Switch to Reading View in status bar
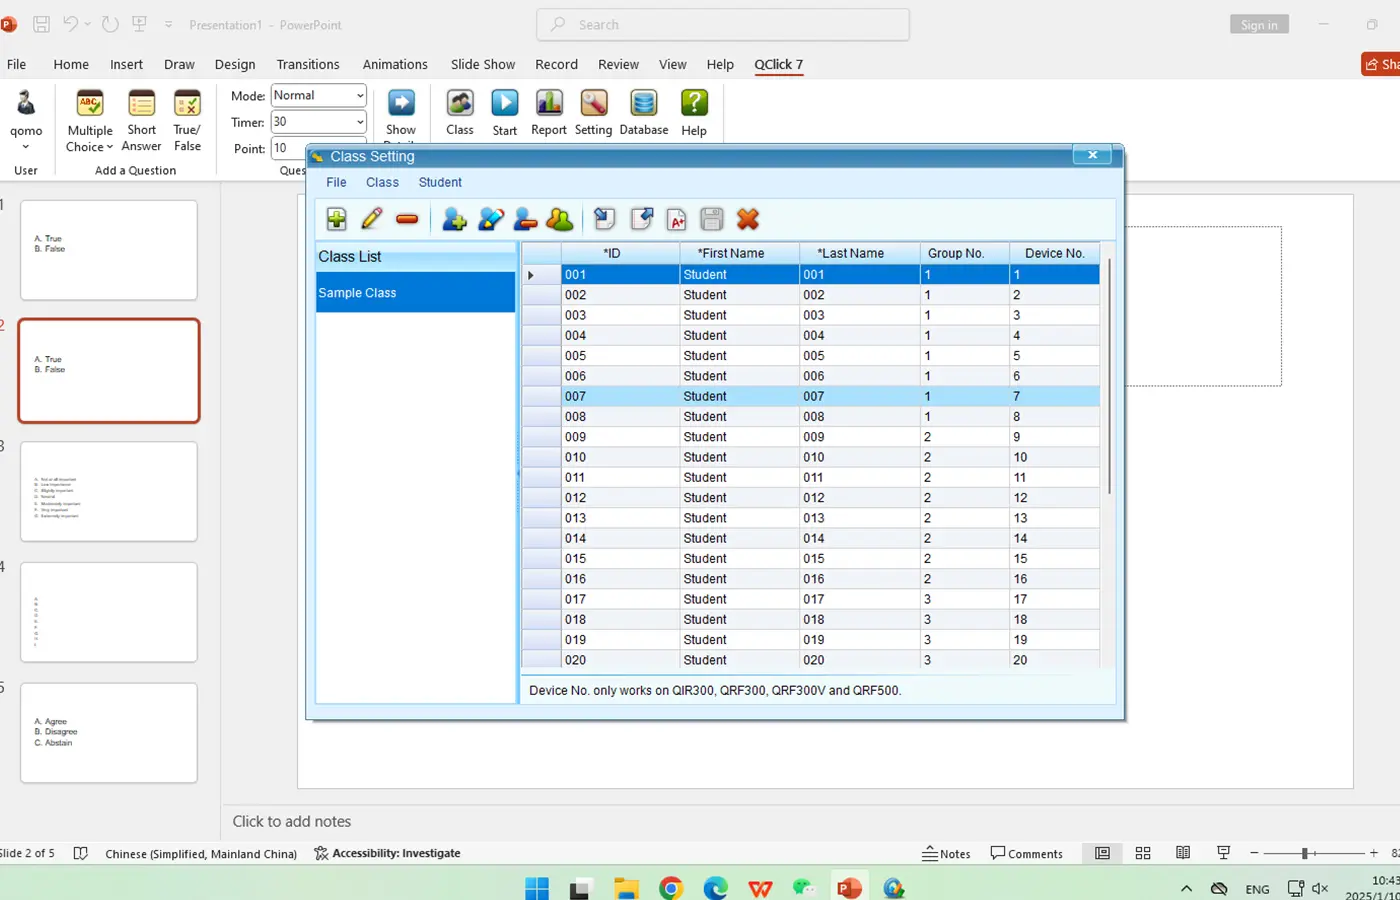Viewport: 1400px width, 900px height. [1183, 853]
